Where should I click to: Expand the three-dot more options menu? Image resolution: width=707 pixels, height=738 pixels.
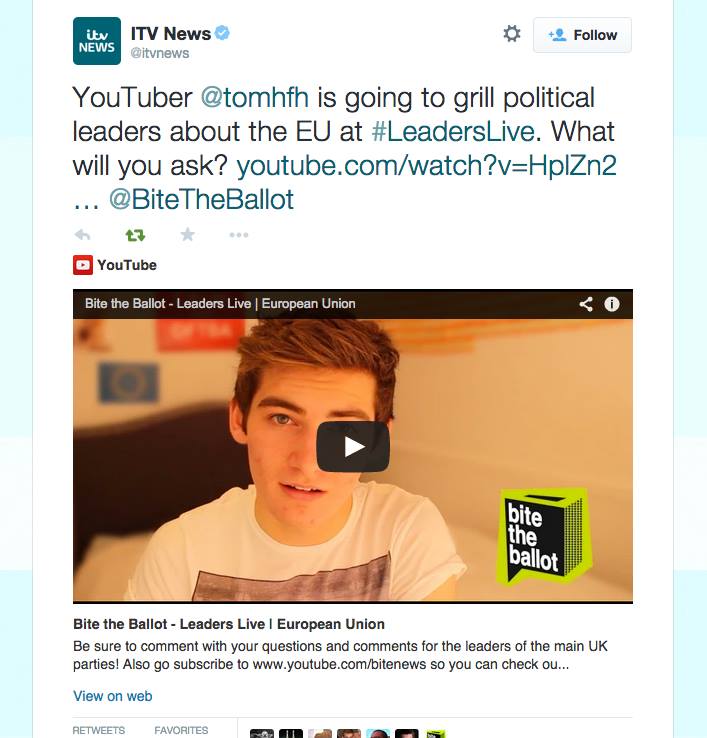coord(239,235)
